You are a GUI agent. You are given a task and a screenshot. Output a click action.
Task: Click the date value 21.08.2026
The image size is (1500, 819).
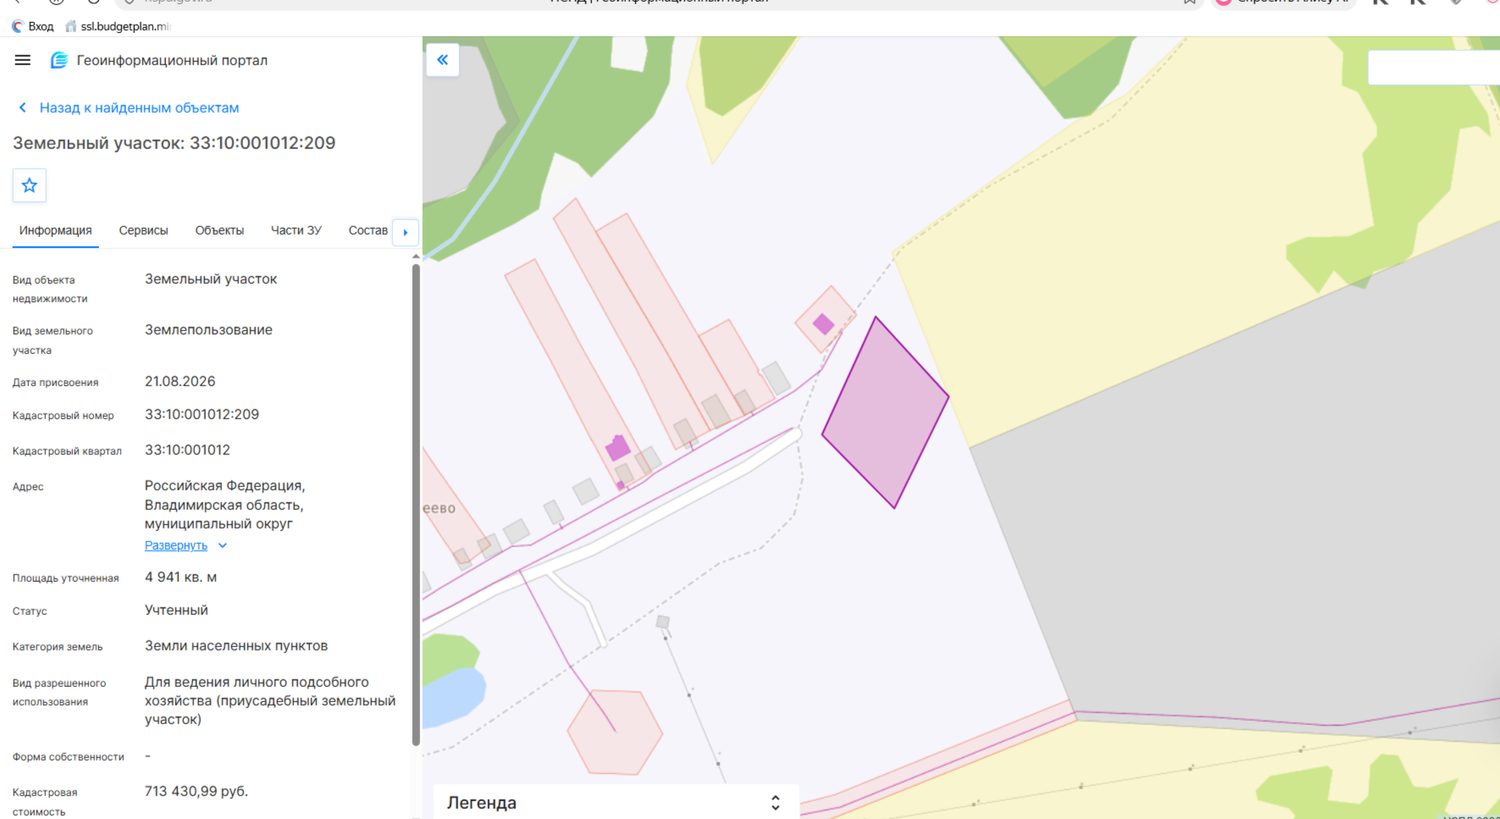[x=180, y=381]
